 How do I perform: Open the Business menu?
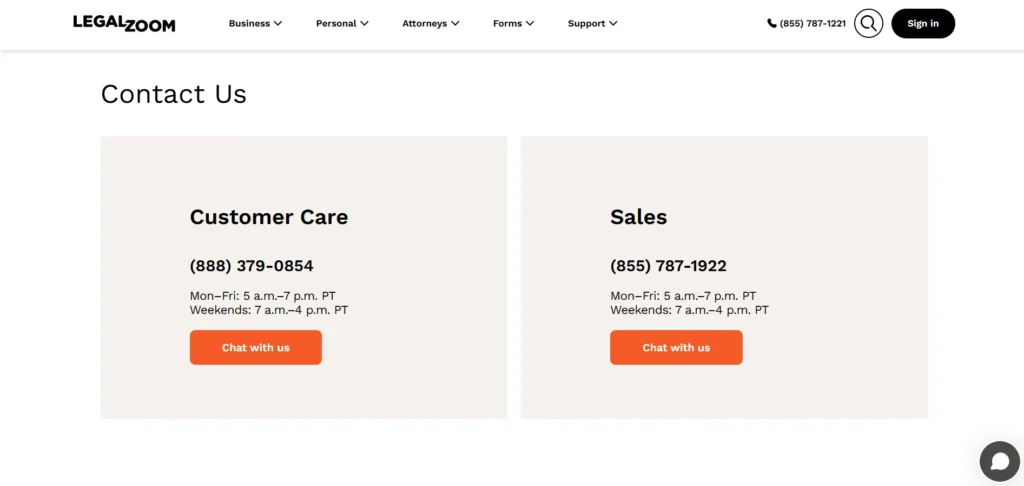click(x=249, y=23)
